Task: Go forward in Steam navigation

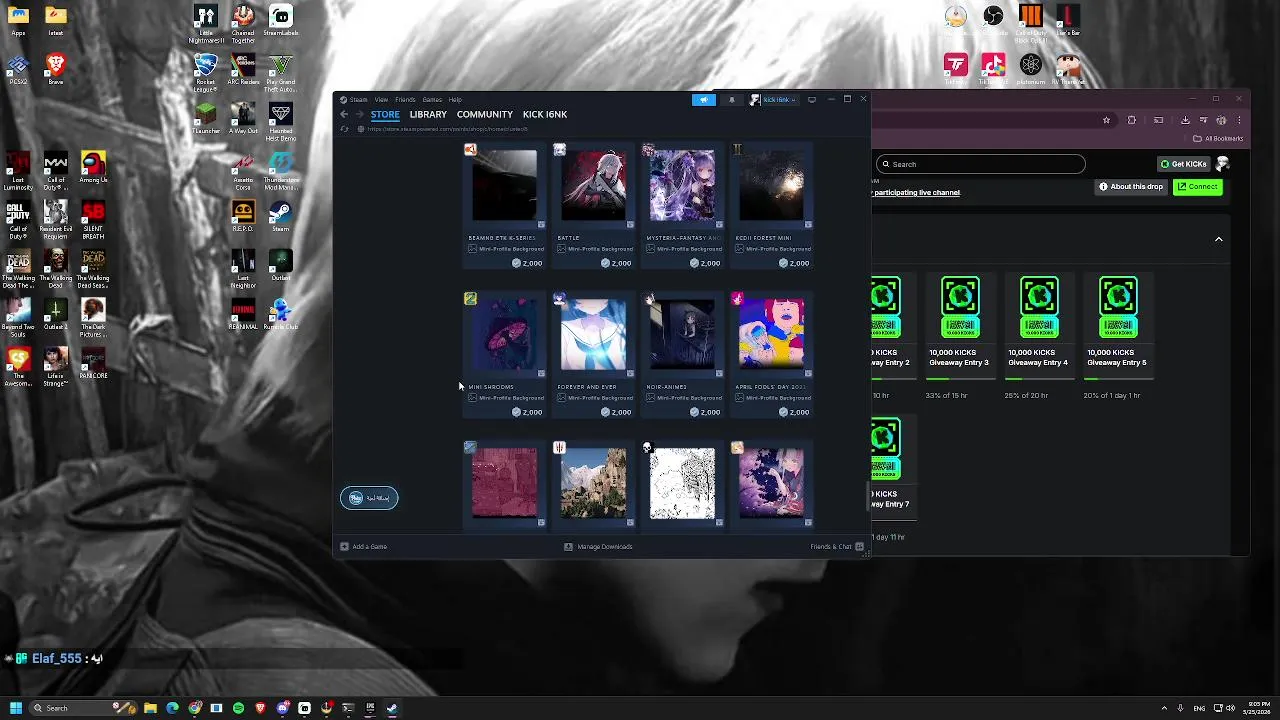Action: 359,115
